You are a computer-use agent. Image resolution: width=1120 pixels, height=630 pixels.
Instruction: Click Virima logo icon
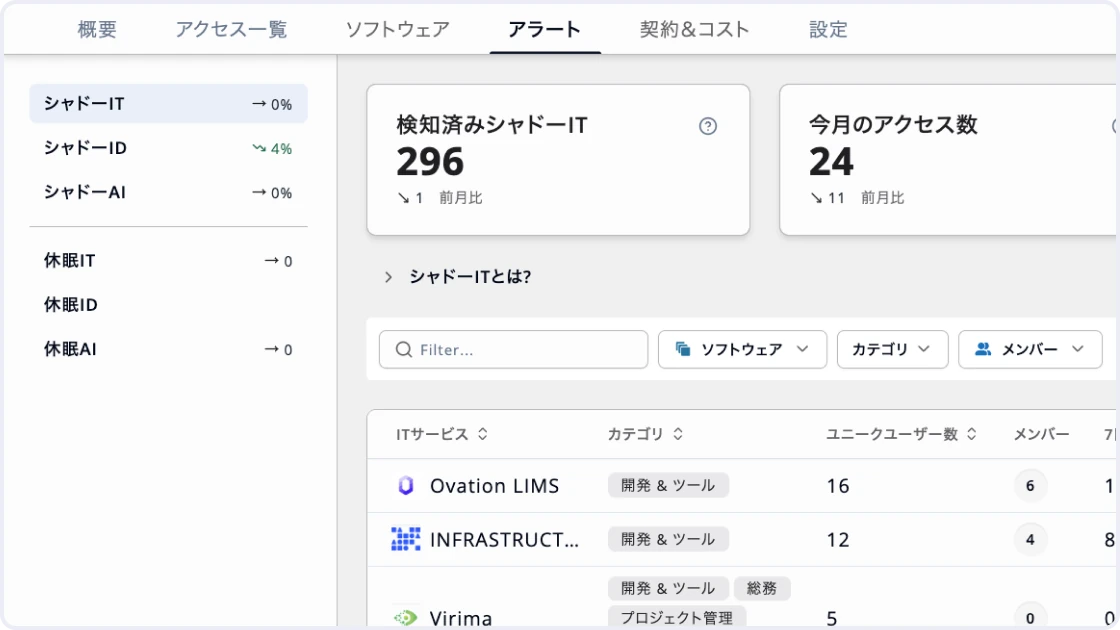pyautogui.click(x=406, y=618)
